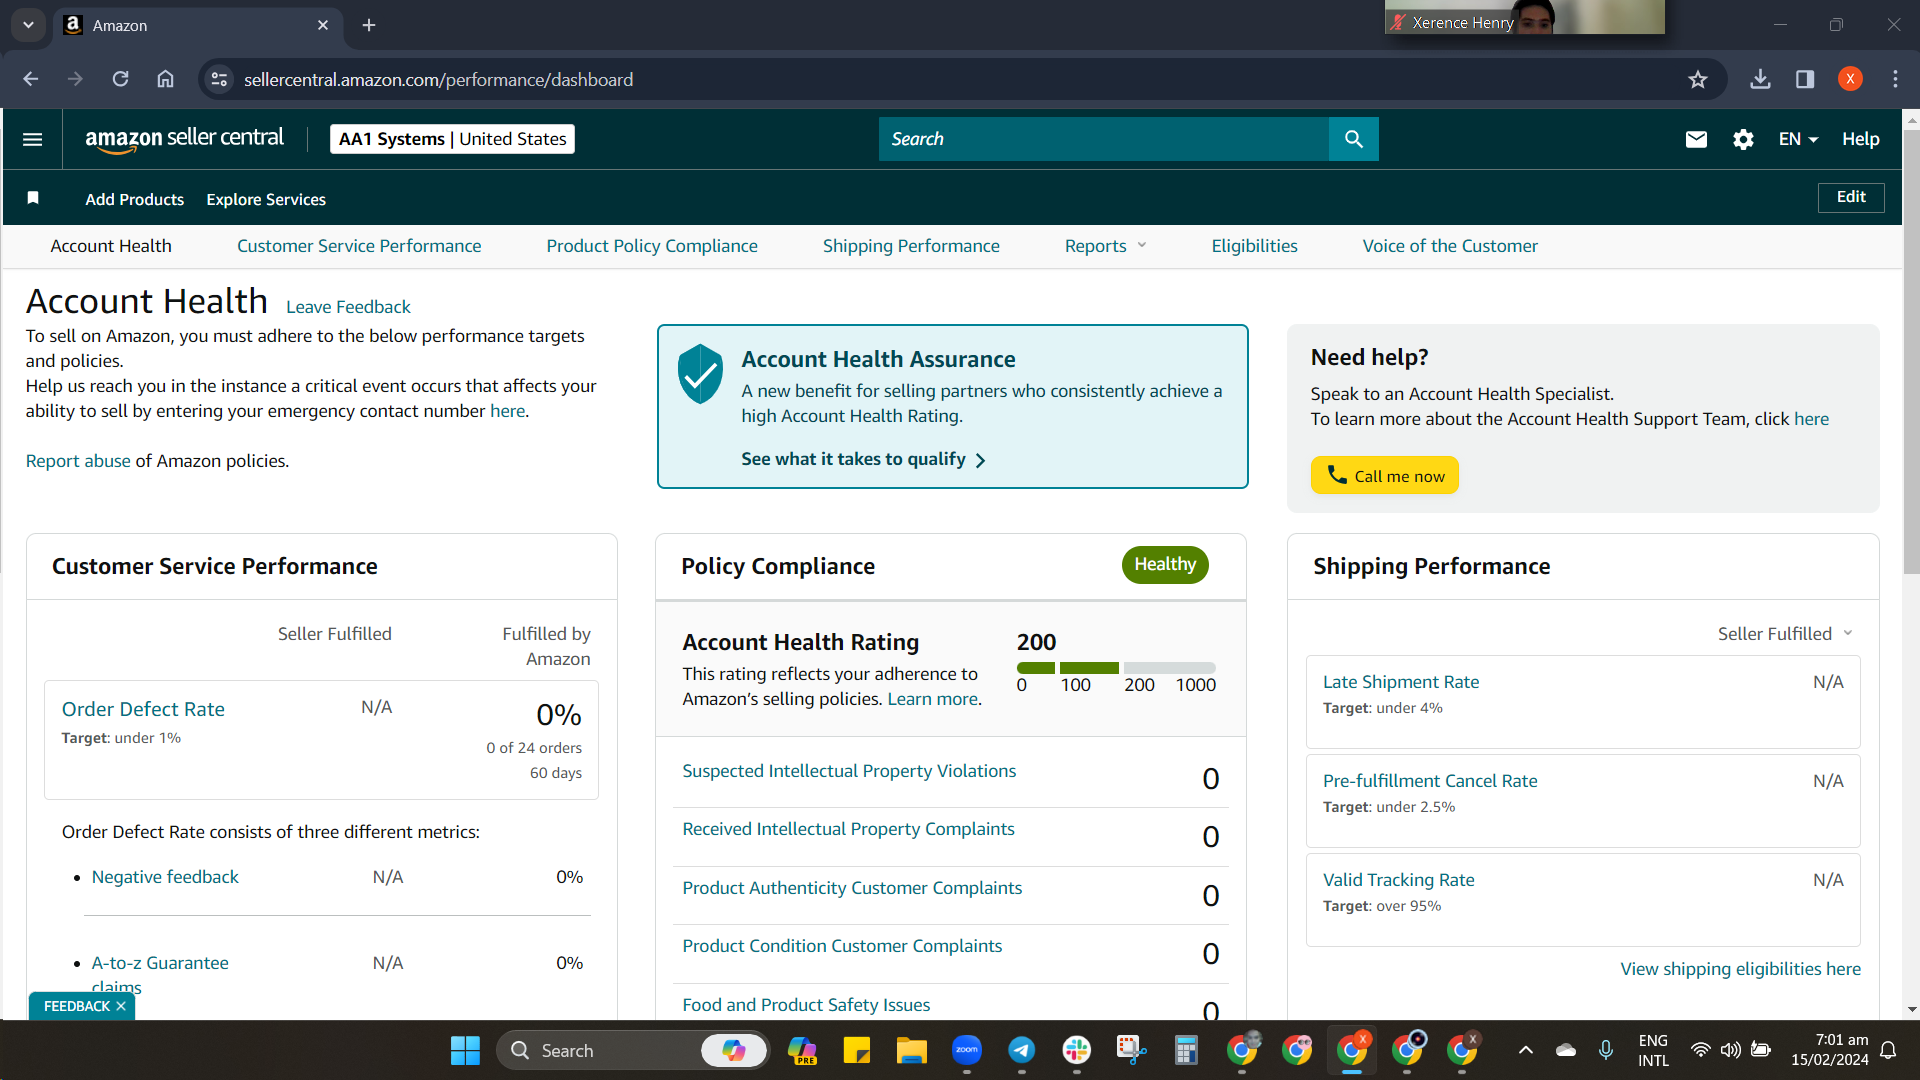Dismiss the FEEDBACK tab with its X
The image size is (1920, 1080).
click(x=121, y=1006)
